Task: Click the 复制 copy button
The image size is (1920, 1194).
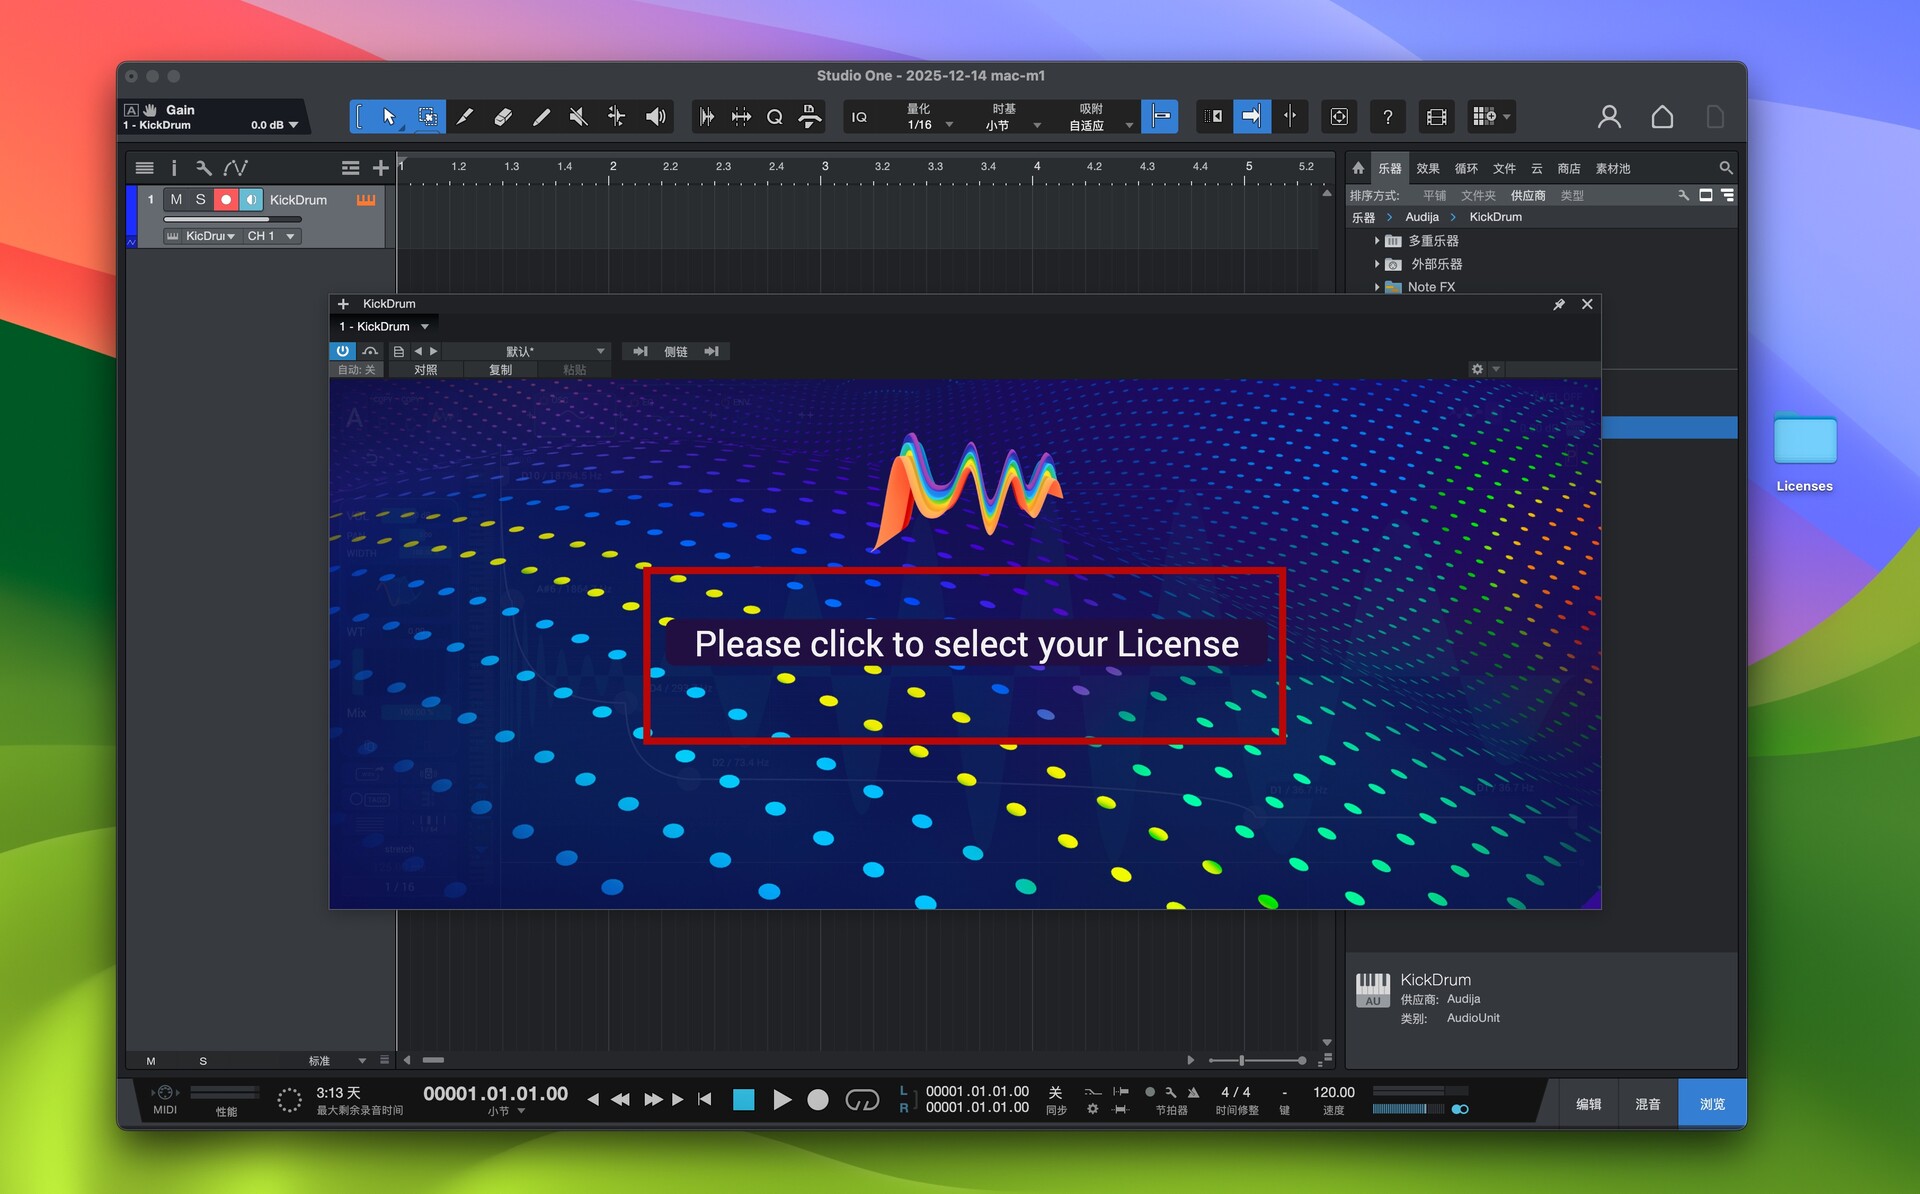Action: click(500, 370)
